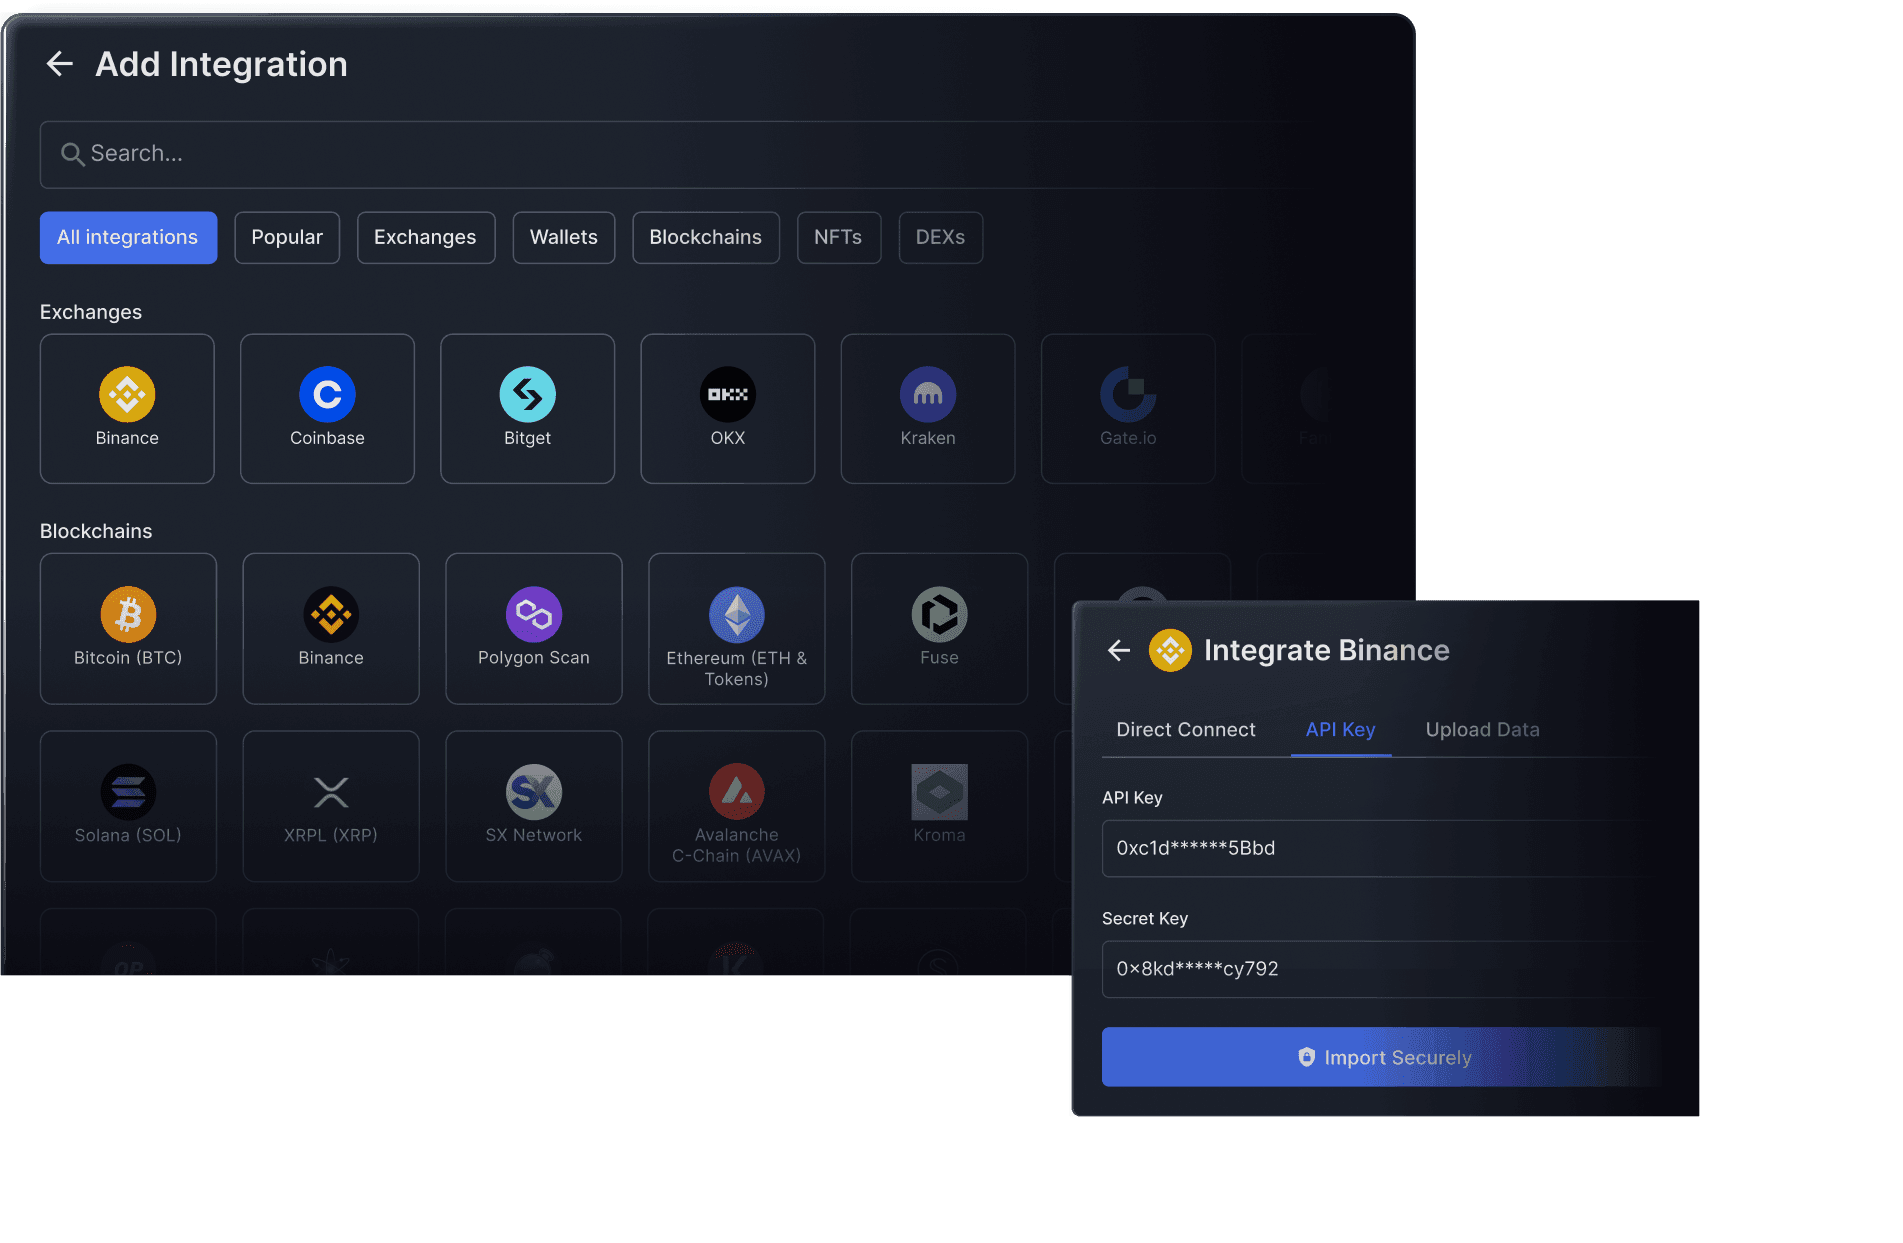Screen dimensions: 1903x1243
Task: Add Bitcoin (BTC) blockchain
Action: pyautogui.click(x=128, y=629)
